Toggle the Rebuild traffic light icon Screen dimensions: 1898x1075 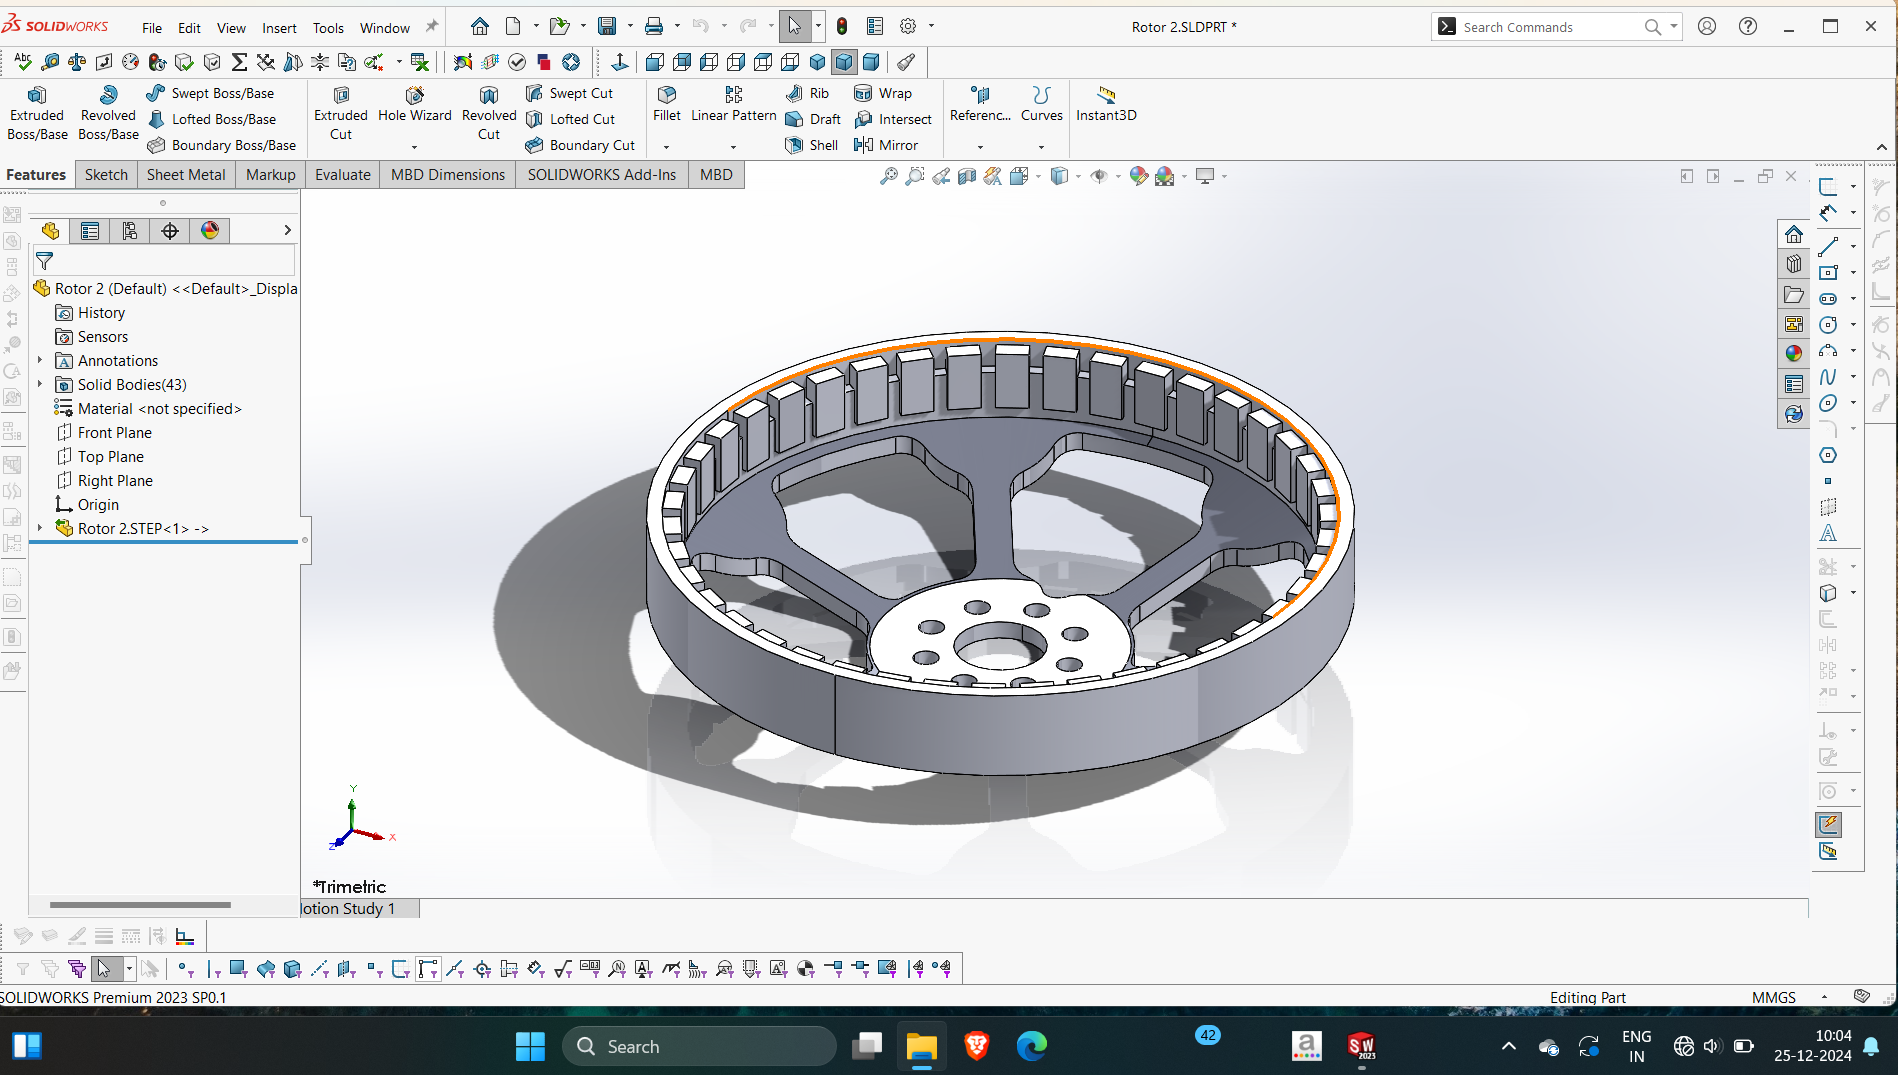(x=842, y=27)
